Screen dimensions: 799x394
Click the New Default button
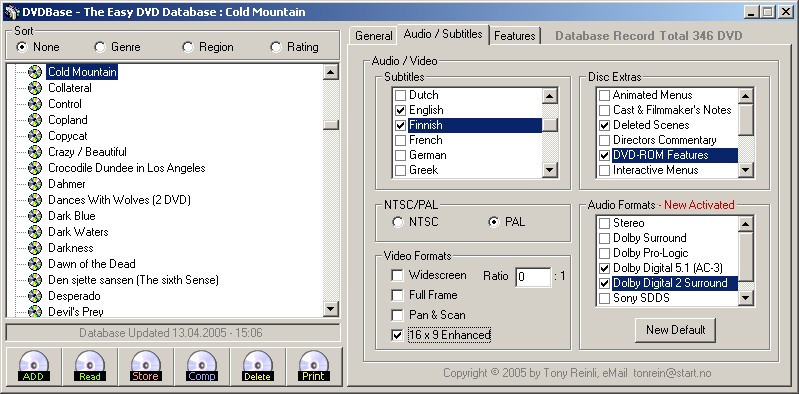pyautogui.click(x=675, y=330)
